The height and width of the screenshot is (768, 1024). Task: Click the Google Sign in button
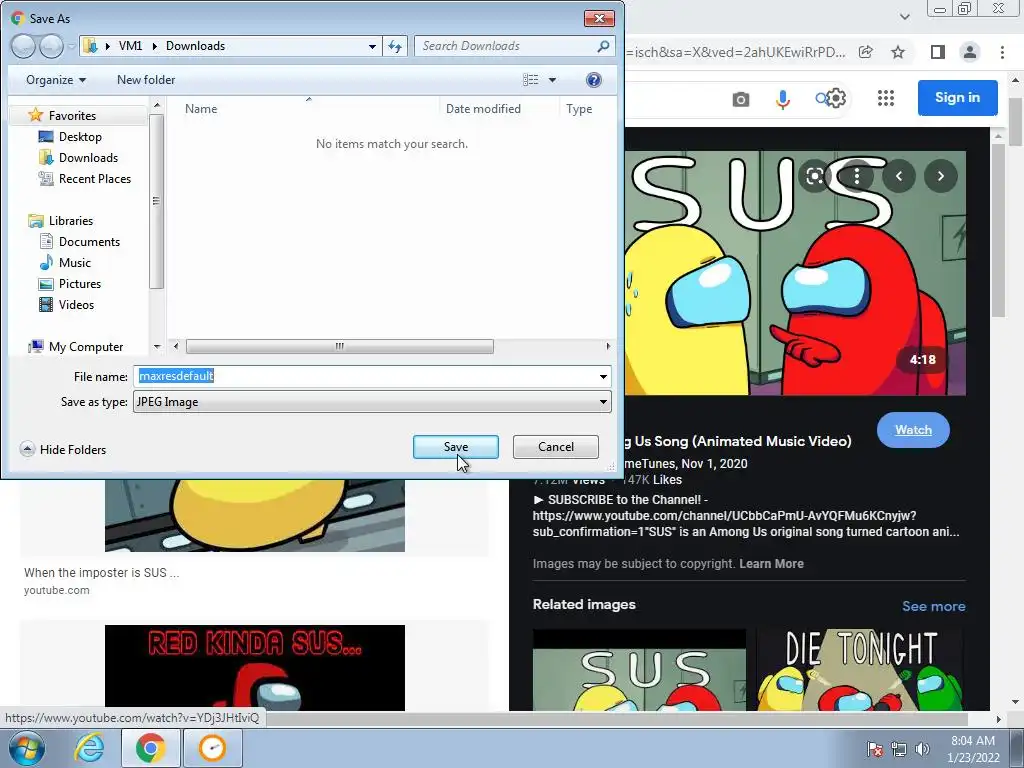[x=957, y=97]
